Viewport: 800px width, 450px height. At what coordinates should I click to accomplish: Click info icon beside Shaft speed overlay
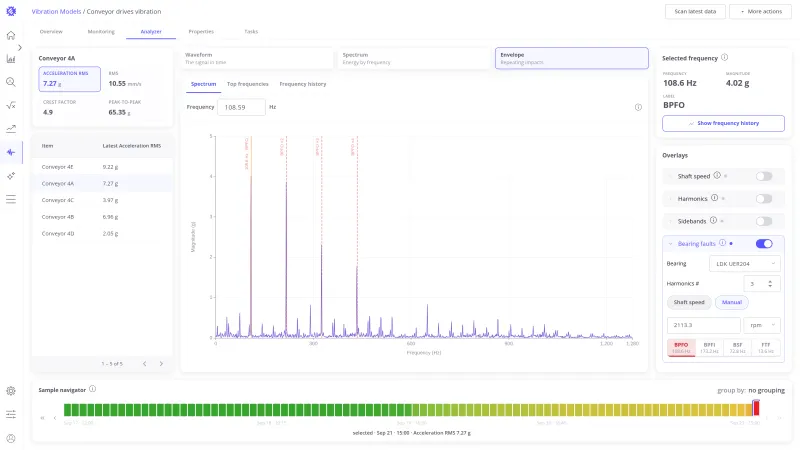717,176
